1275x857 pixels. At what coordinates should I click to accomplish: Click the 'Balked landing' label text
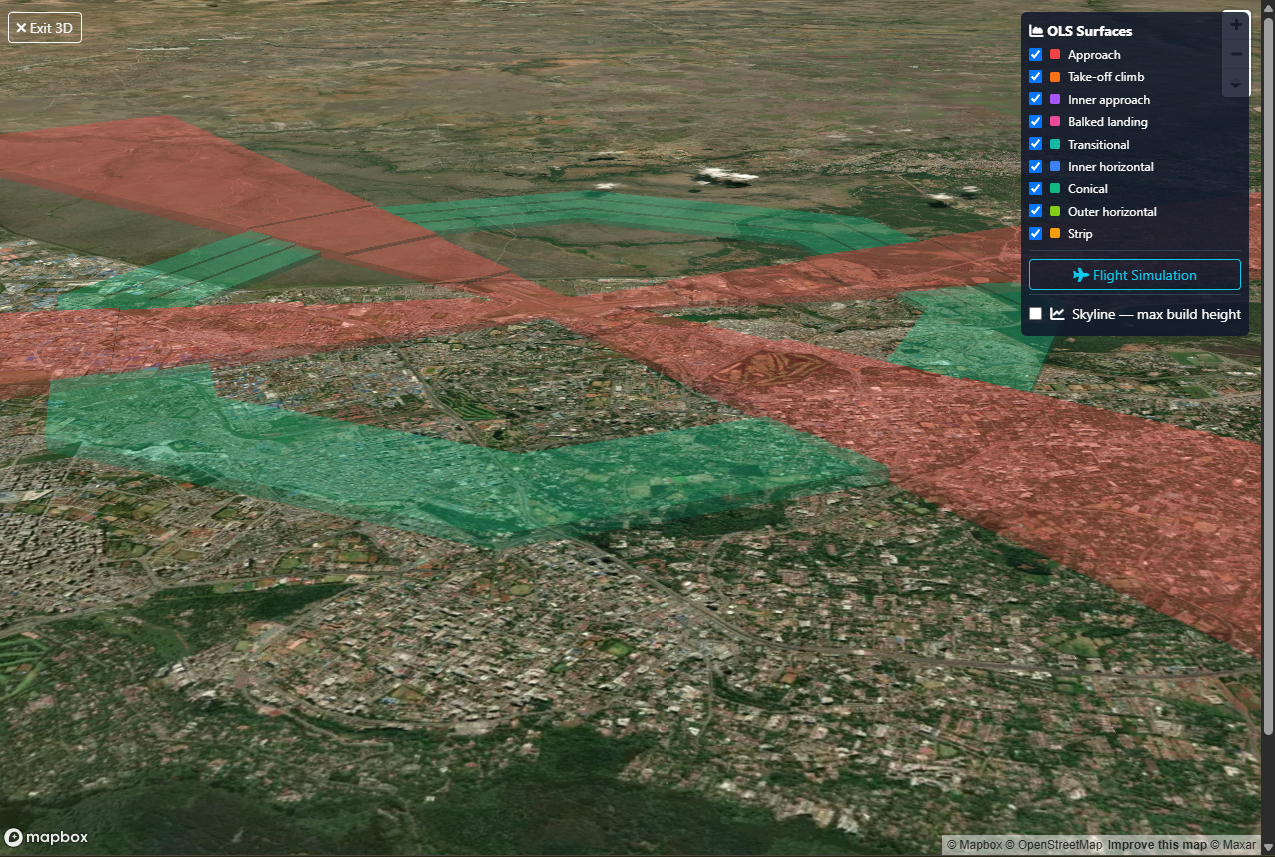coord(1108,122)
